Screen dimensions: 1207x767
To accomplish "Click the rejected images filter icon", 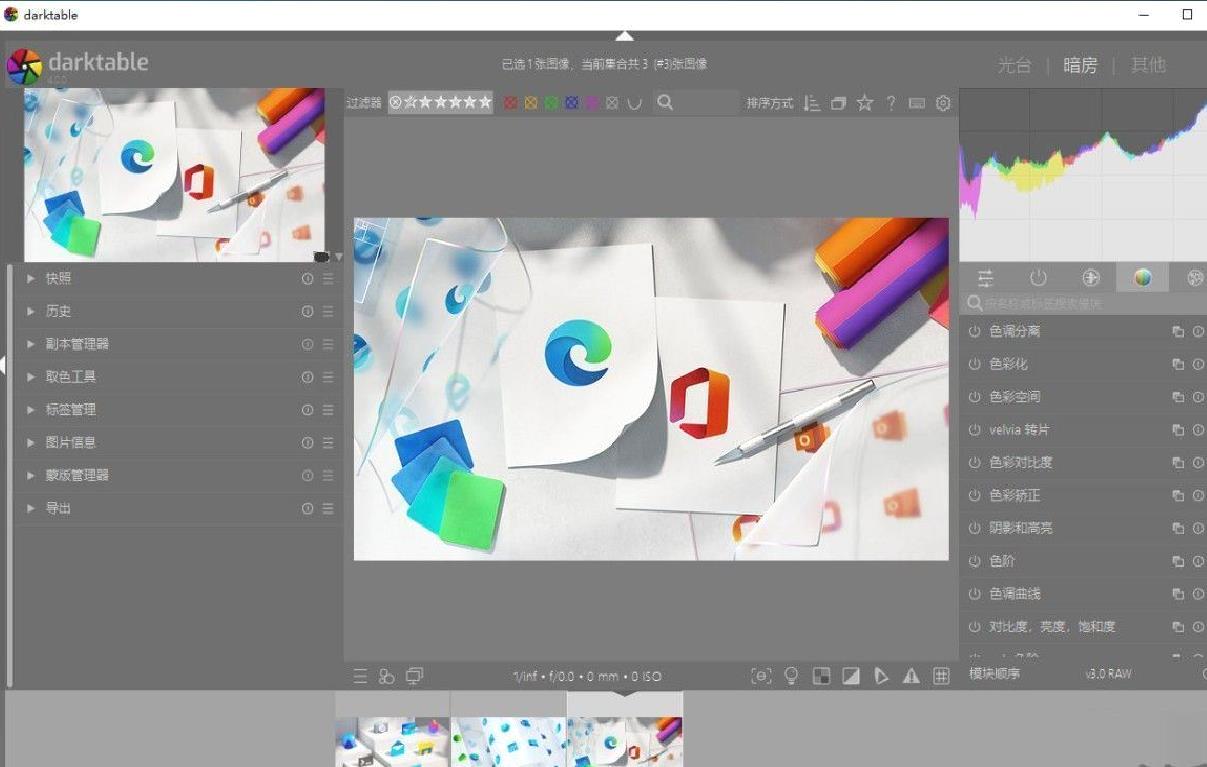I will 396,102.
